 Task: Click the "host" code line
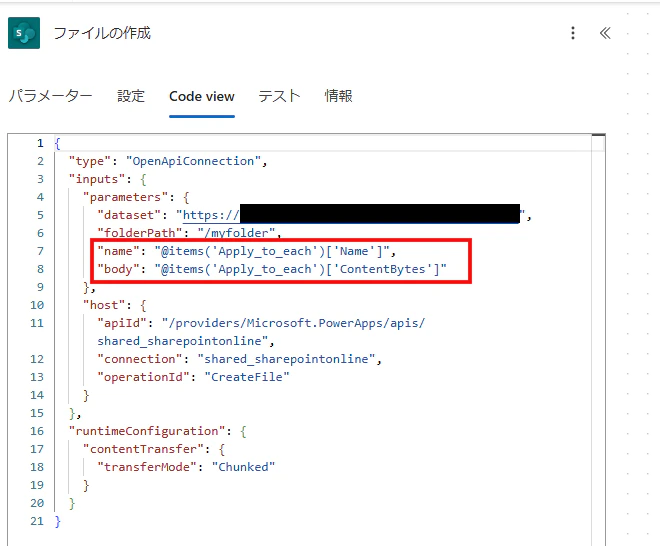pyautogui.click(x=114, y=305)
